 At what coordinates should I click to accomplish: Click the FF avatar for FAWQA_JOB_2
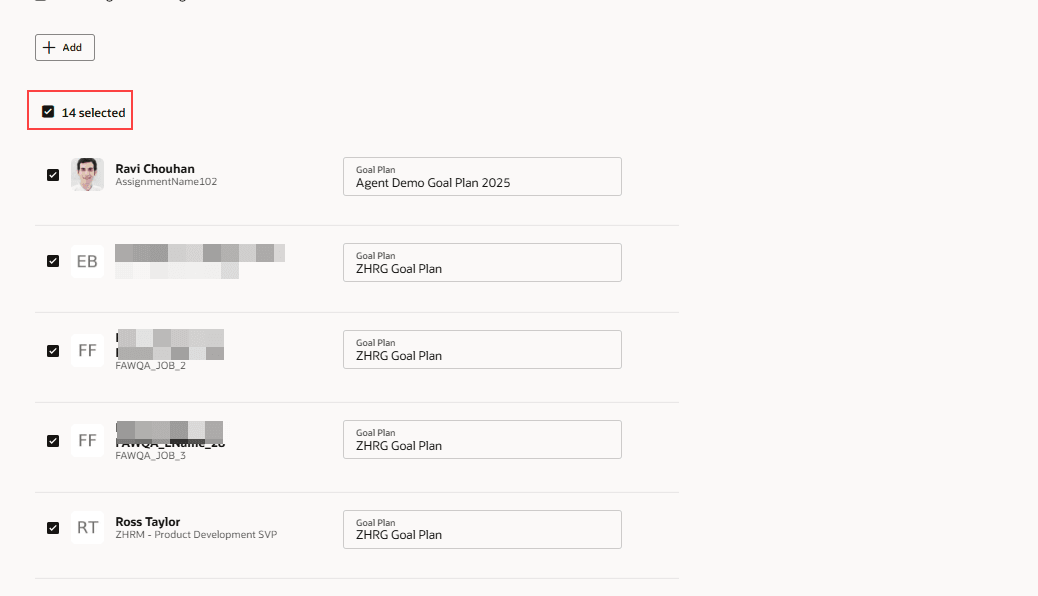tap(87, 351)
